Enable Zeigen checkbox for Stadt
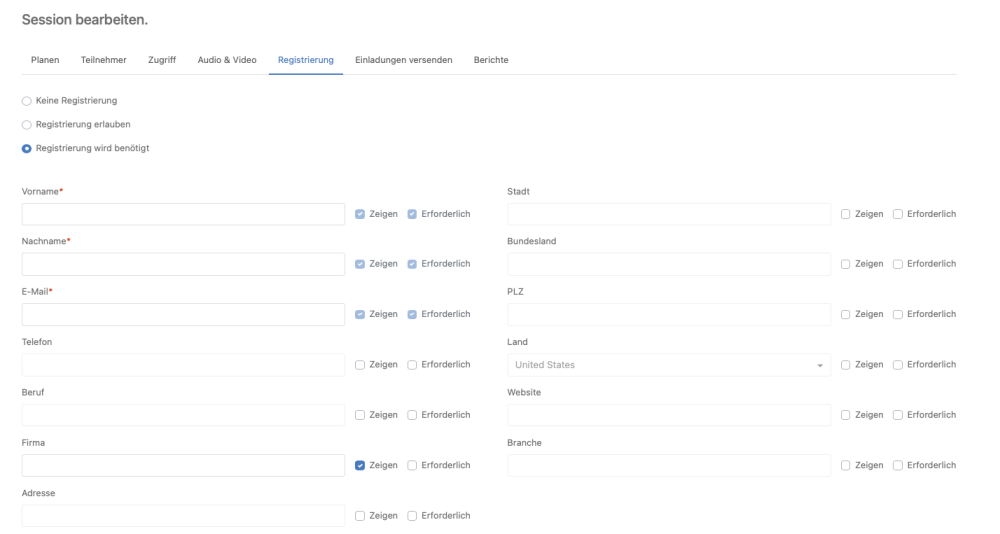 pyautogui.click(x=846, y=214)
